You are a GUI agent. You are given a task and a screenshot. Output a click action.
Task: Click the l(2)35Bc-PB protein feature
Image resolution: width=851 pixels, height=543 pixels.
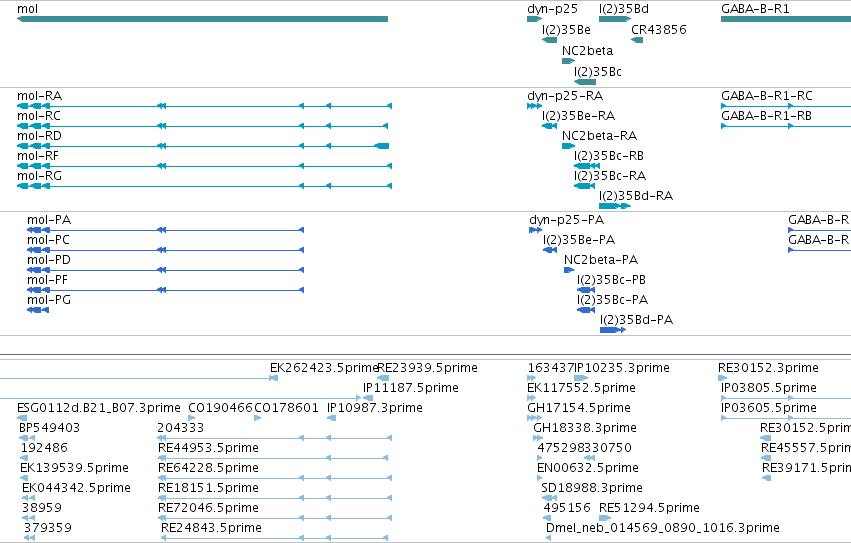[586, 291]
